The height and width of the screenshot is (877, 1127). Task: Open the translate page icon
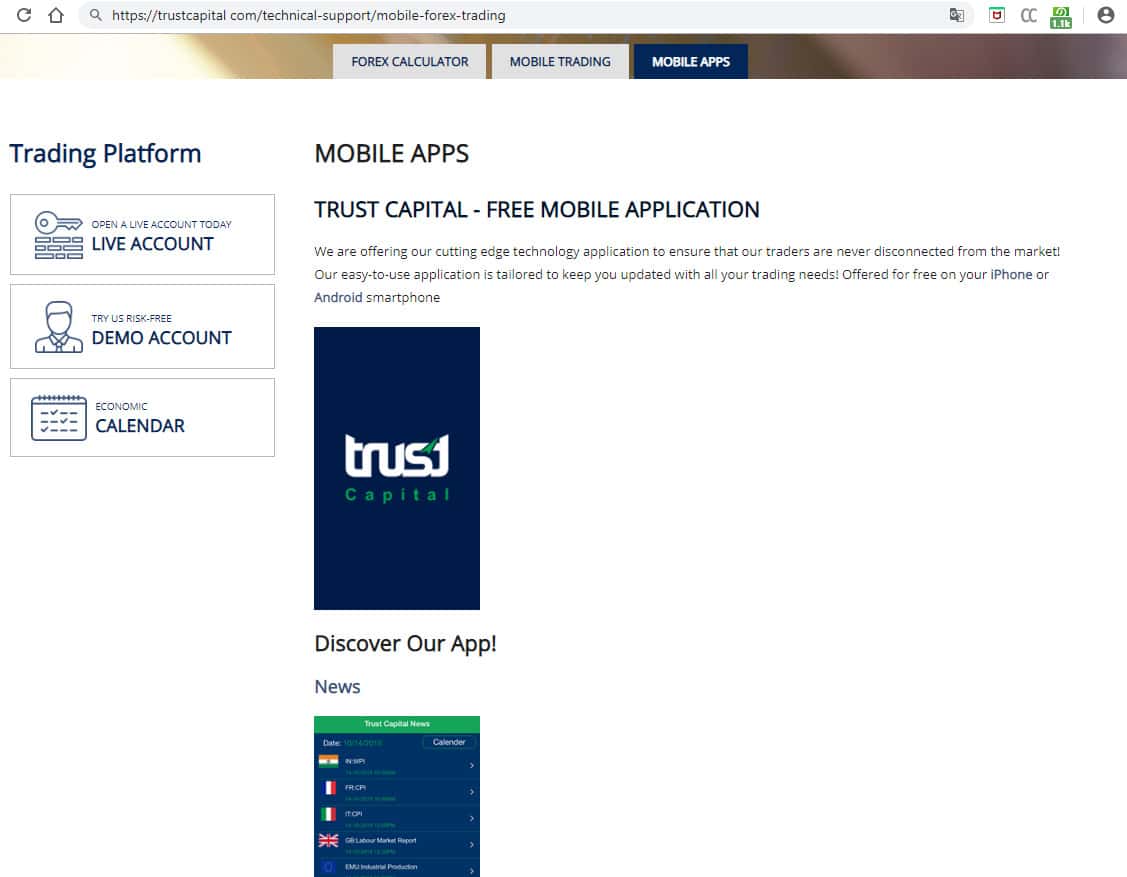956,15
